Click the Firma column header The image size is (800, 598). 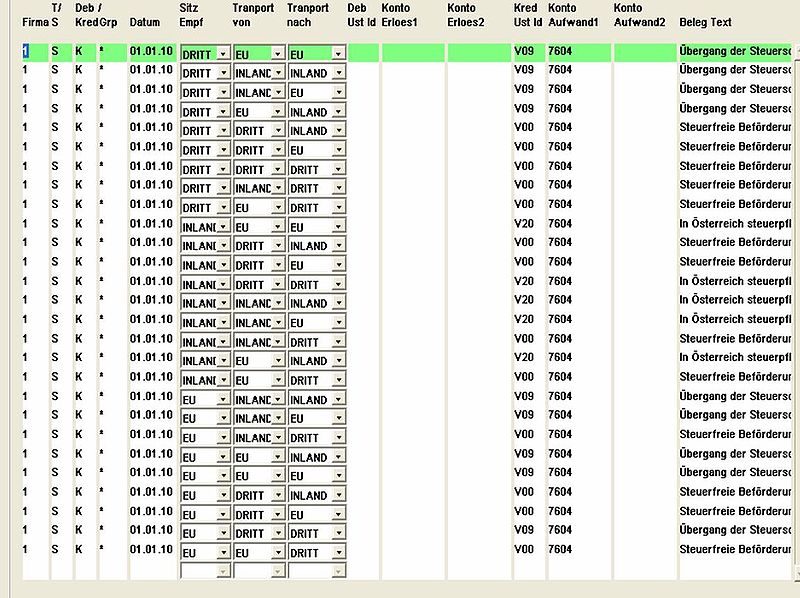35,22
